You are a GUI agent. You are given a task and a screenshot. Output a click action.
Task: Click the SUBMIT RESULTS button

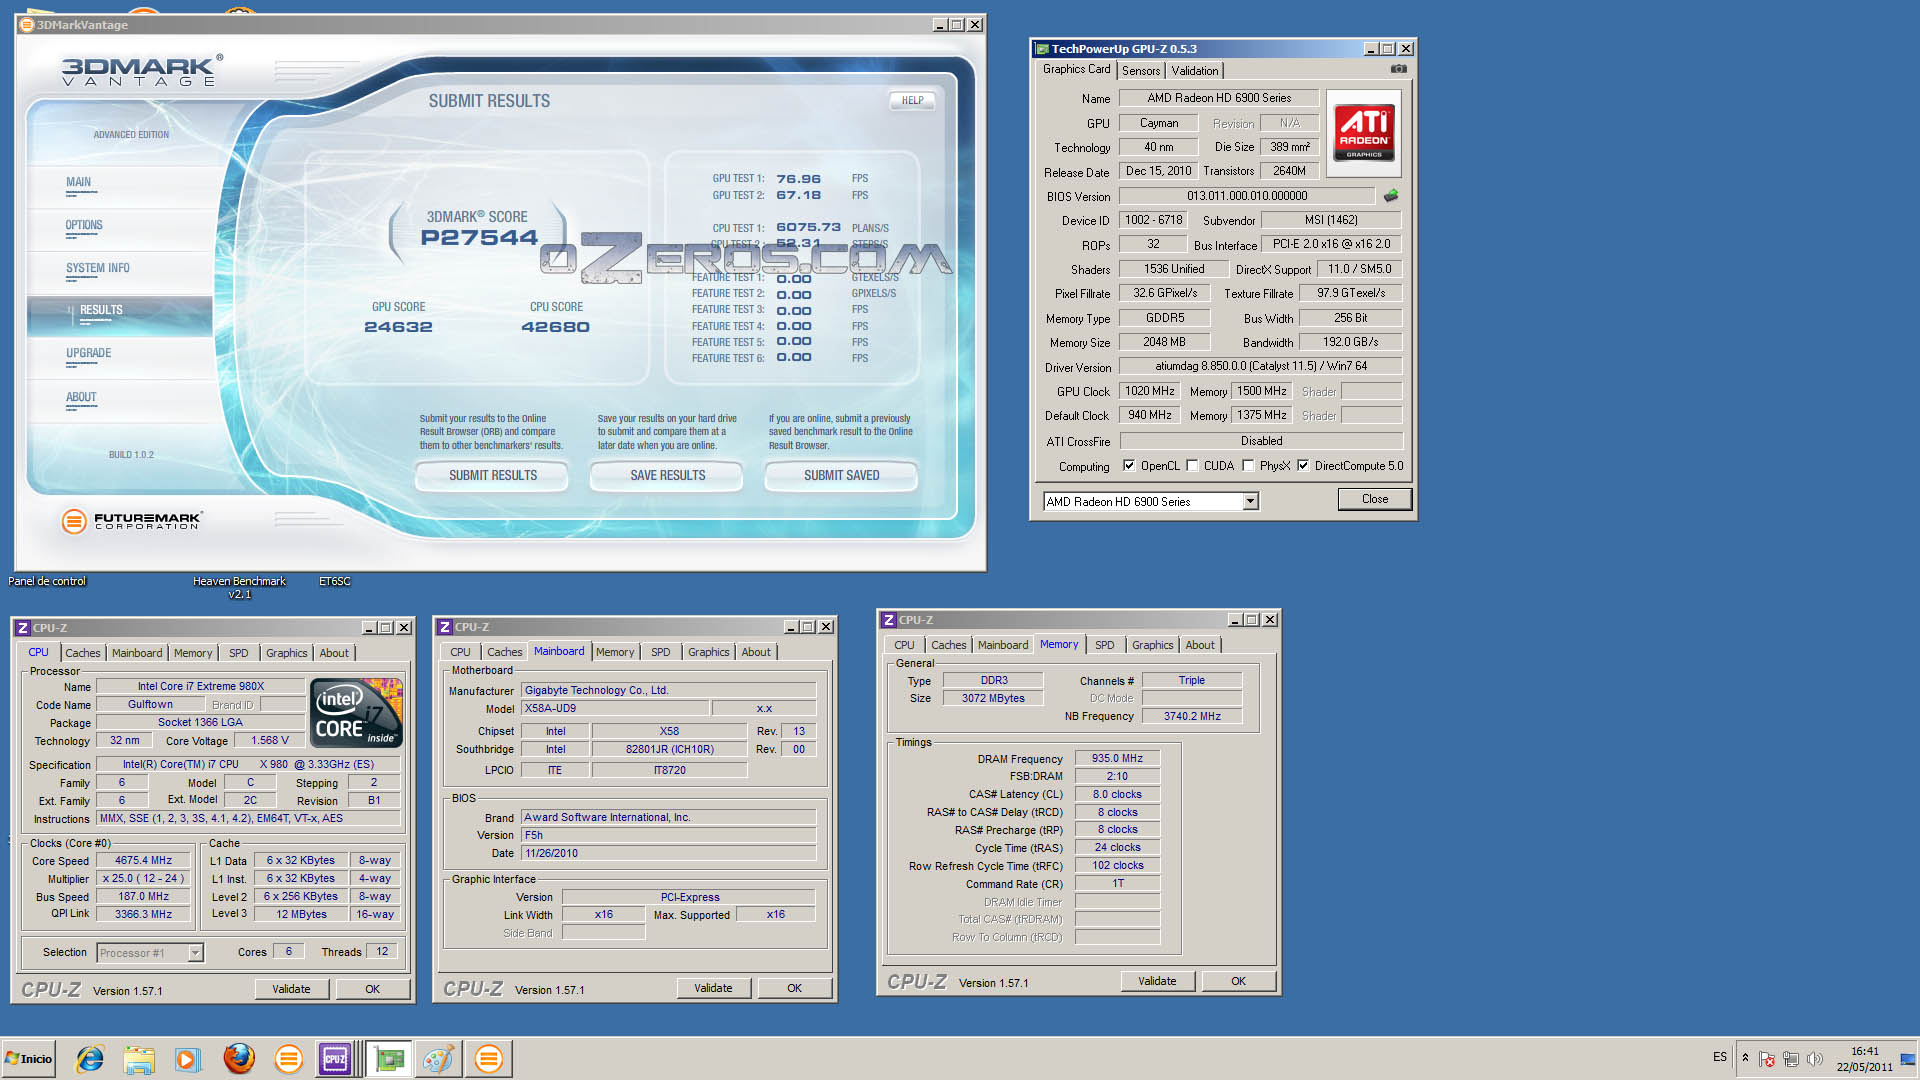492,476
